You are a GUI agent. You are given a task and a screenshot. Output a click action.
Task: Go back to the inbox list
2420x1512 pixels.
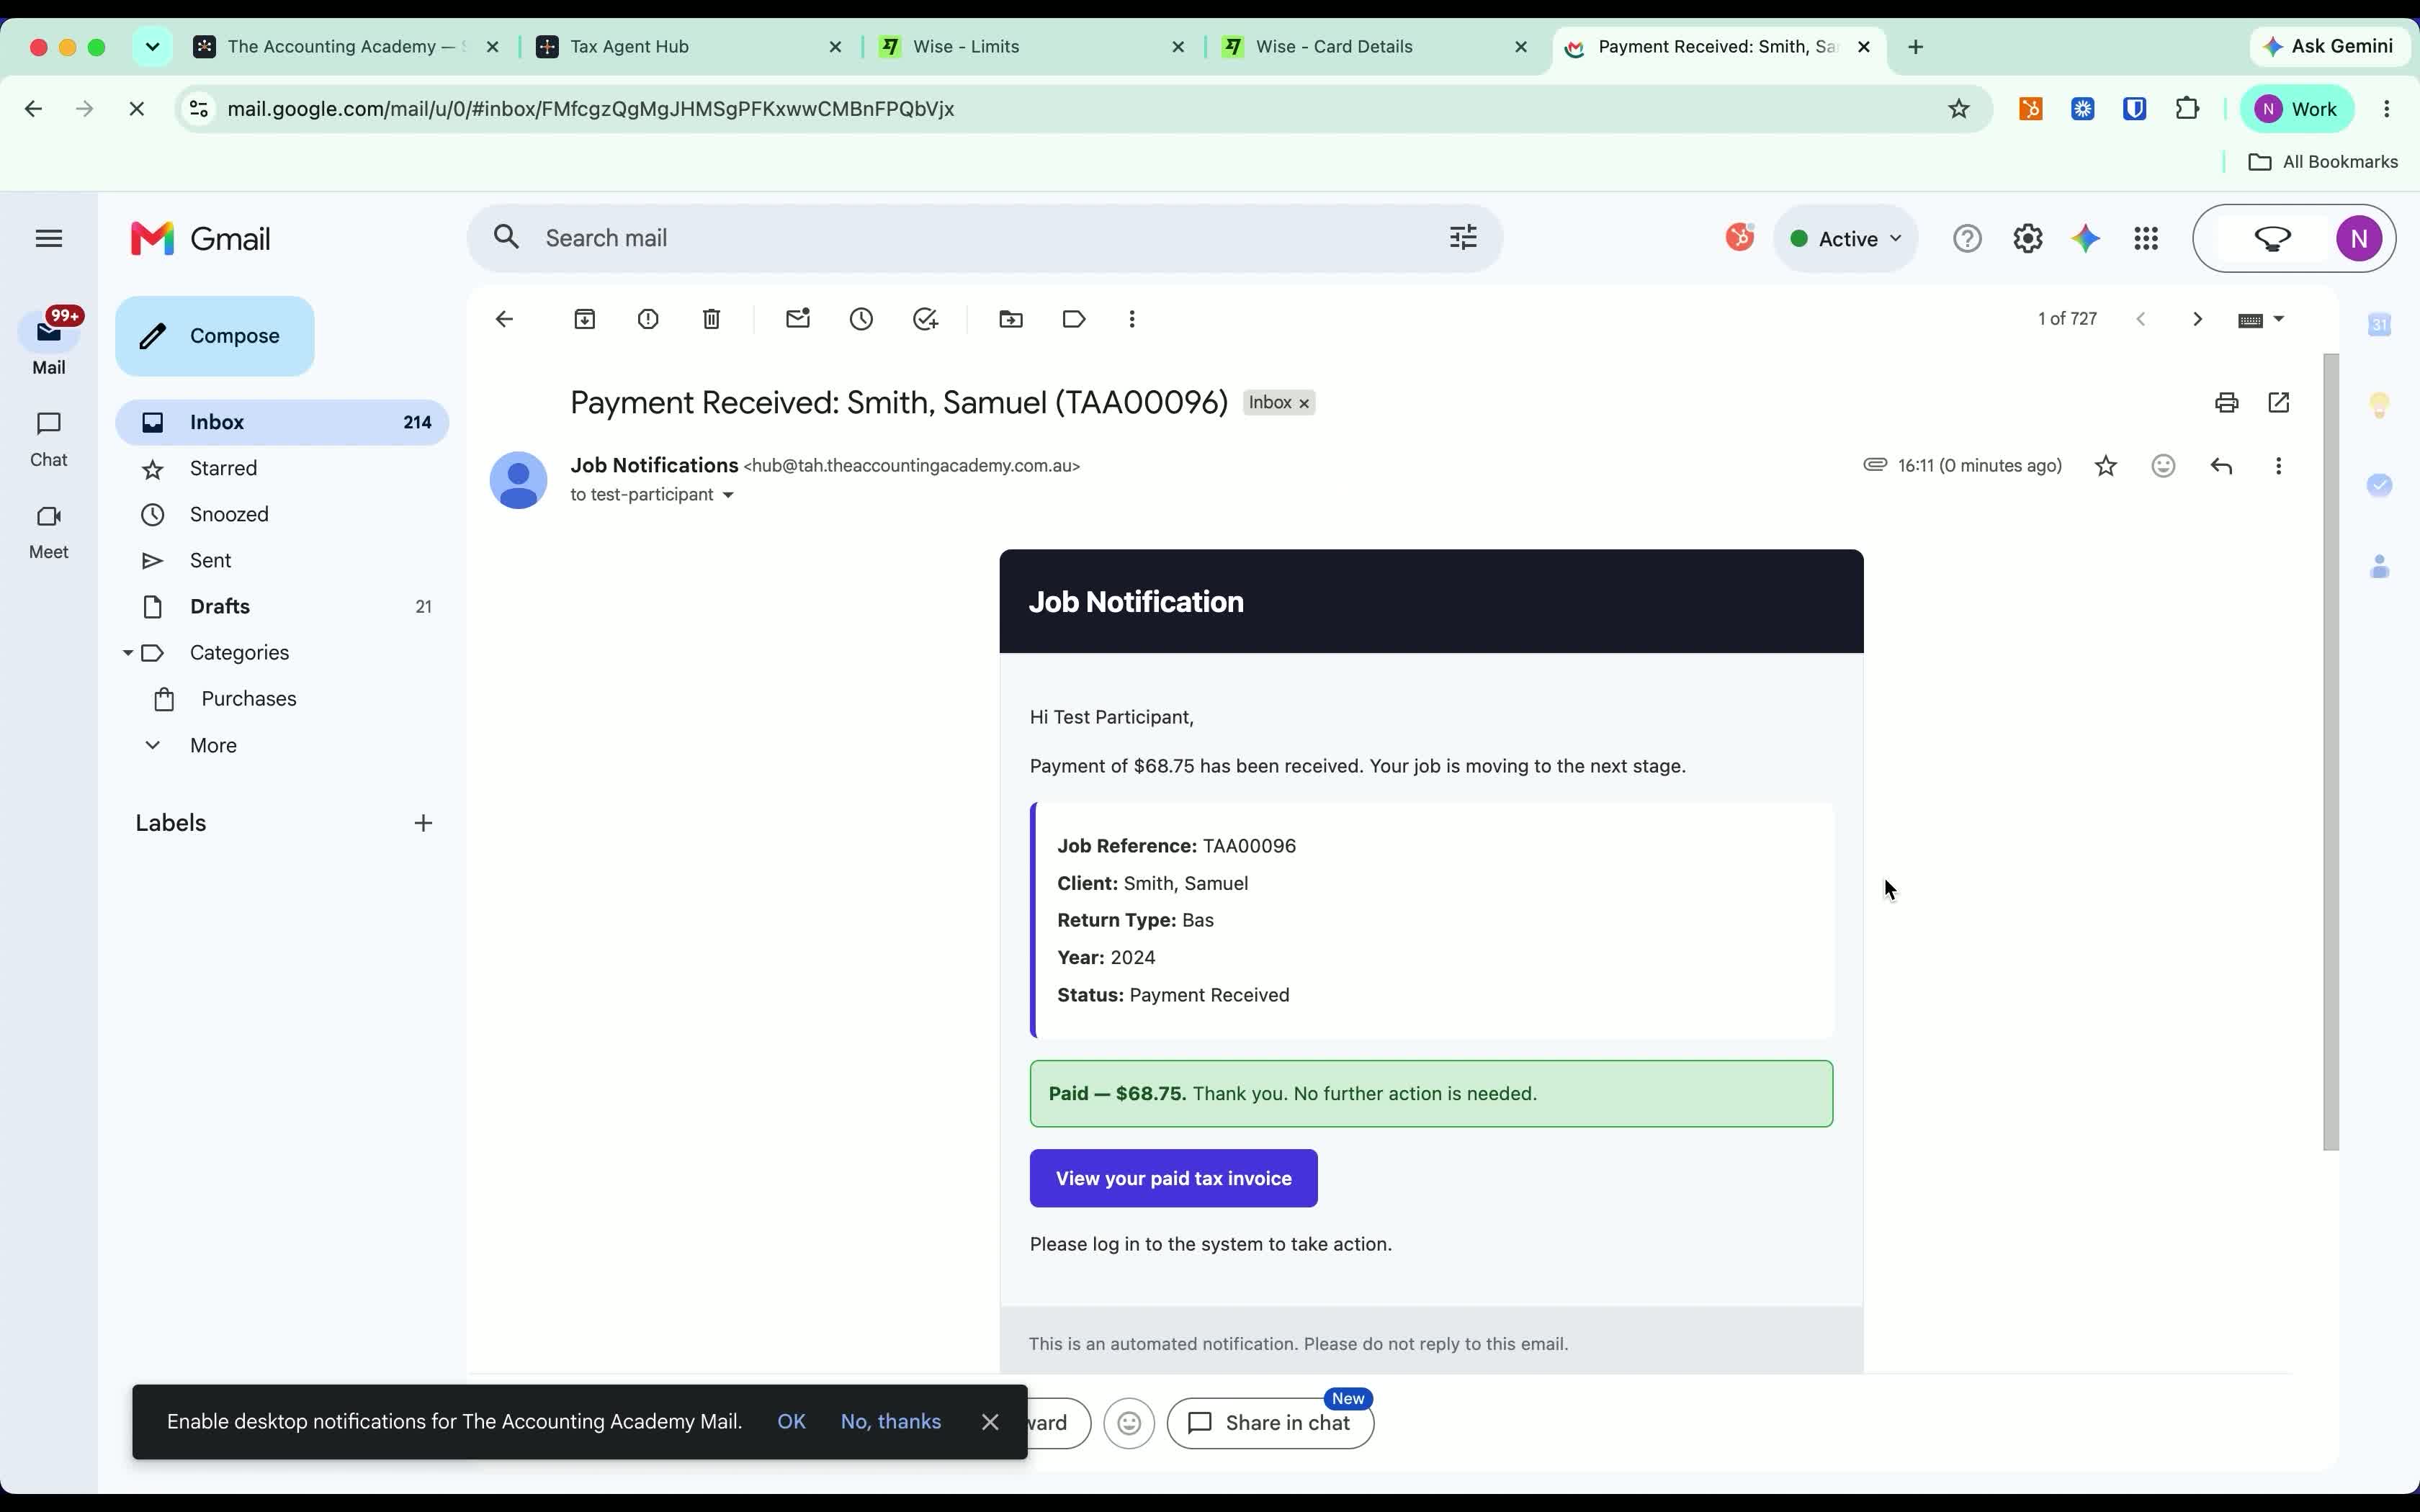tap(504, 319)
